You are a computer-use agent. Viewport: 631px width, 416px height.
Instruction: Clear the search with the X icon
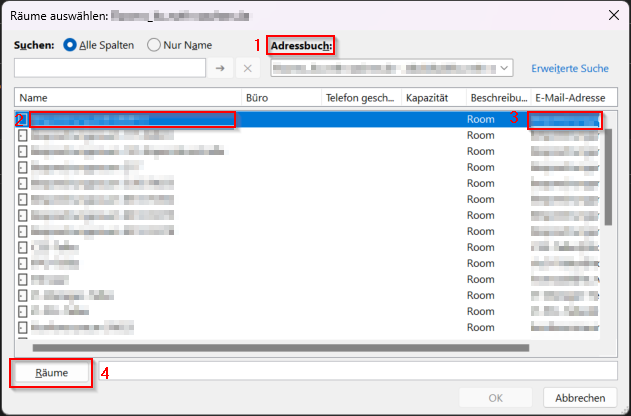[248, 68]
